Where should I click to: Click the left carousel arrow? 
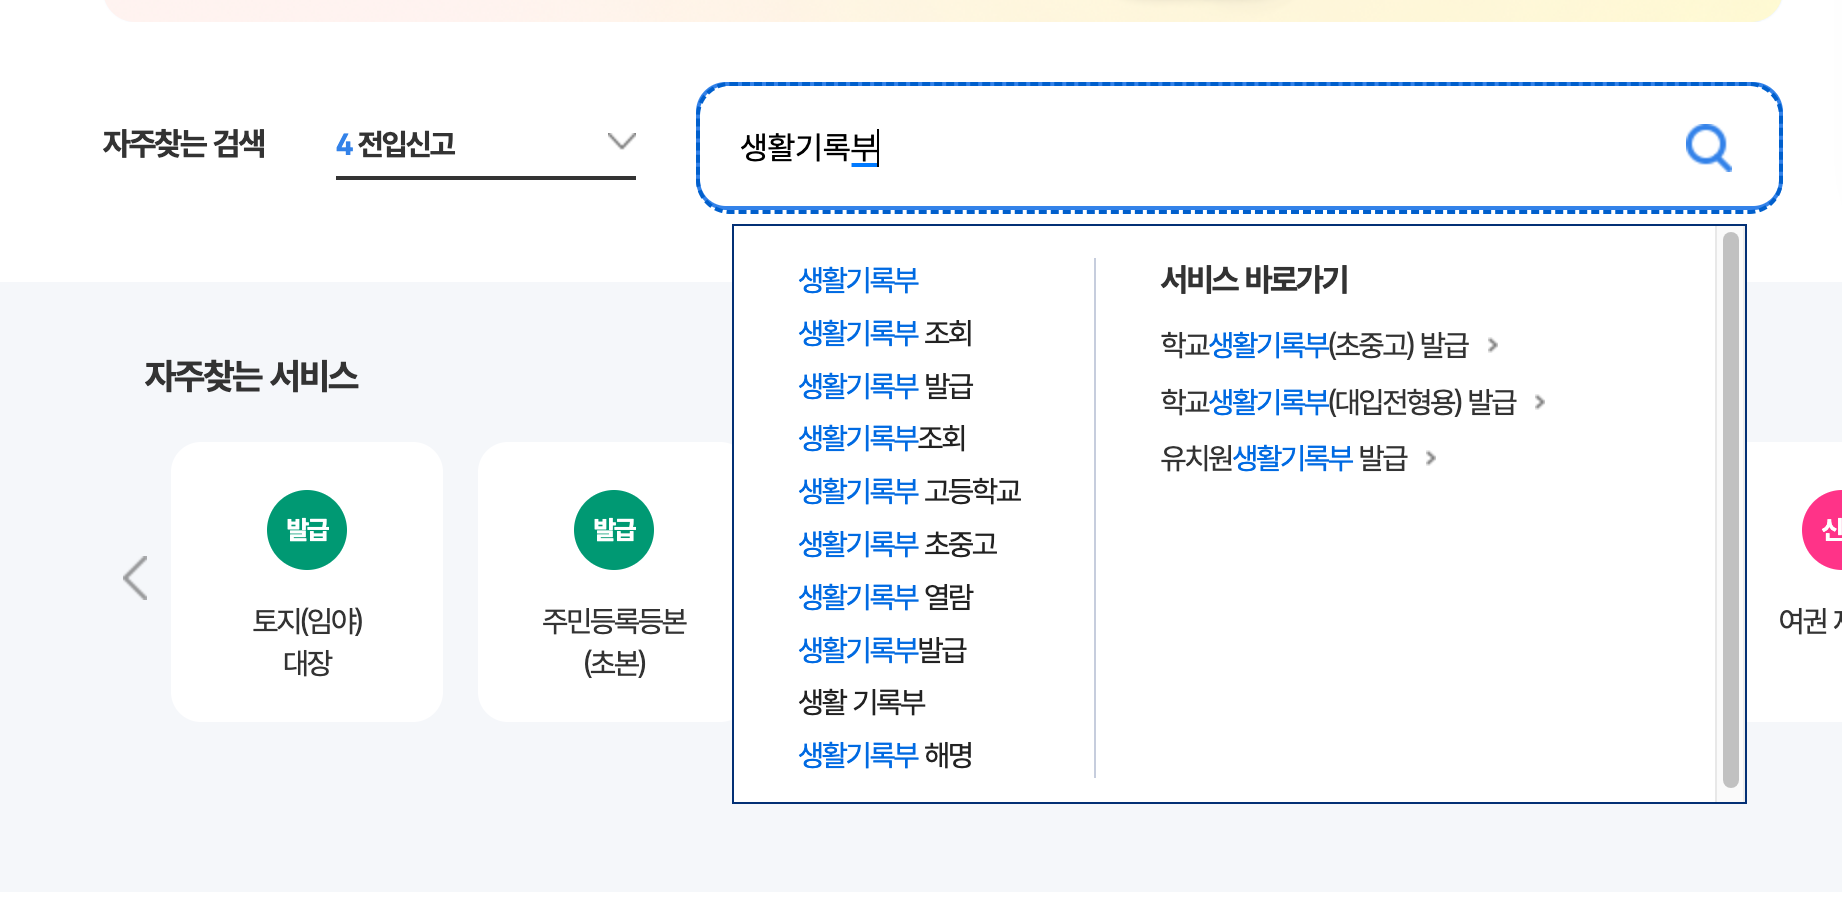pos(135,578)
